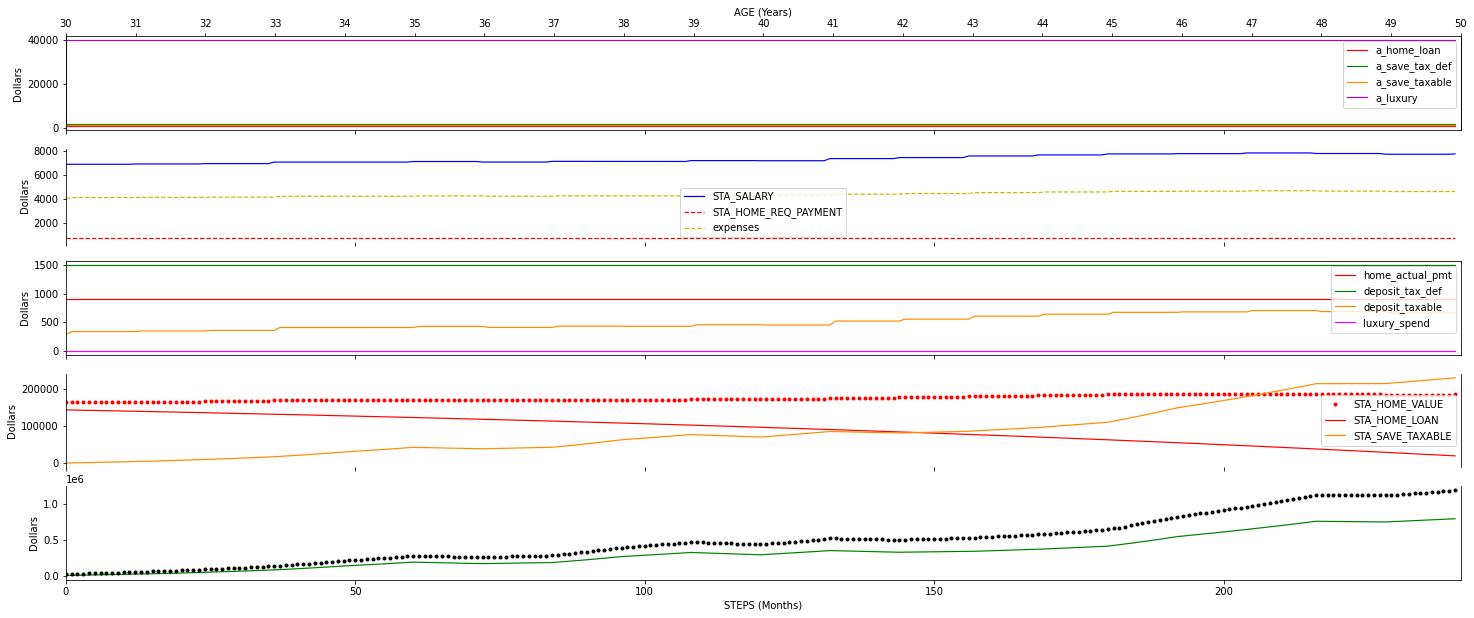Click the 8000 y-axis tick label

[46, 151]
